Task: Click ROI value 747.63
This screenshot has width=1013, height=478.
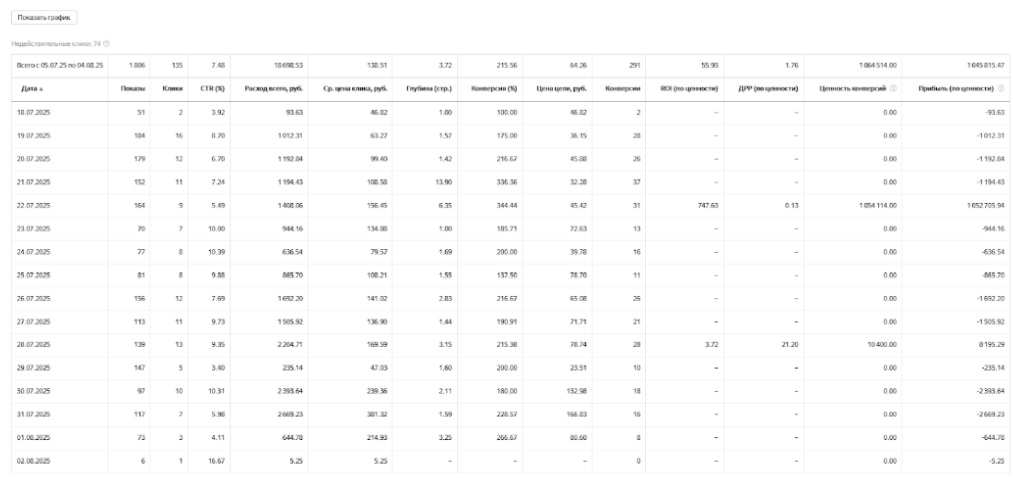Action: [707, 205]
